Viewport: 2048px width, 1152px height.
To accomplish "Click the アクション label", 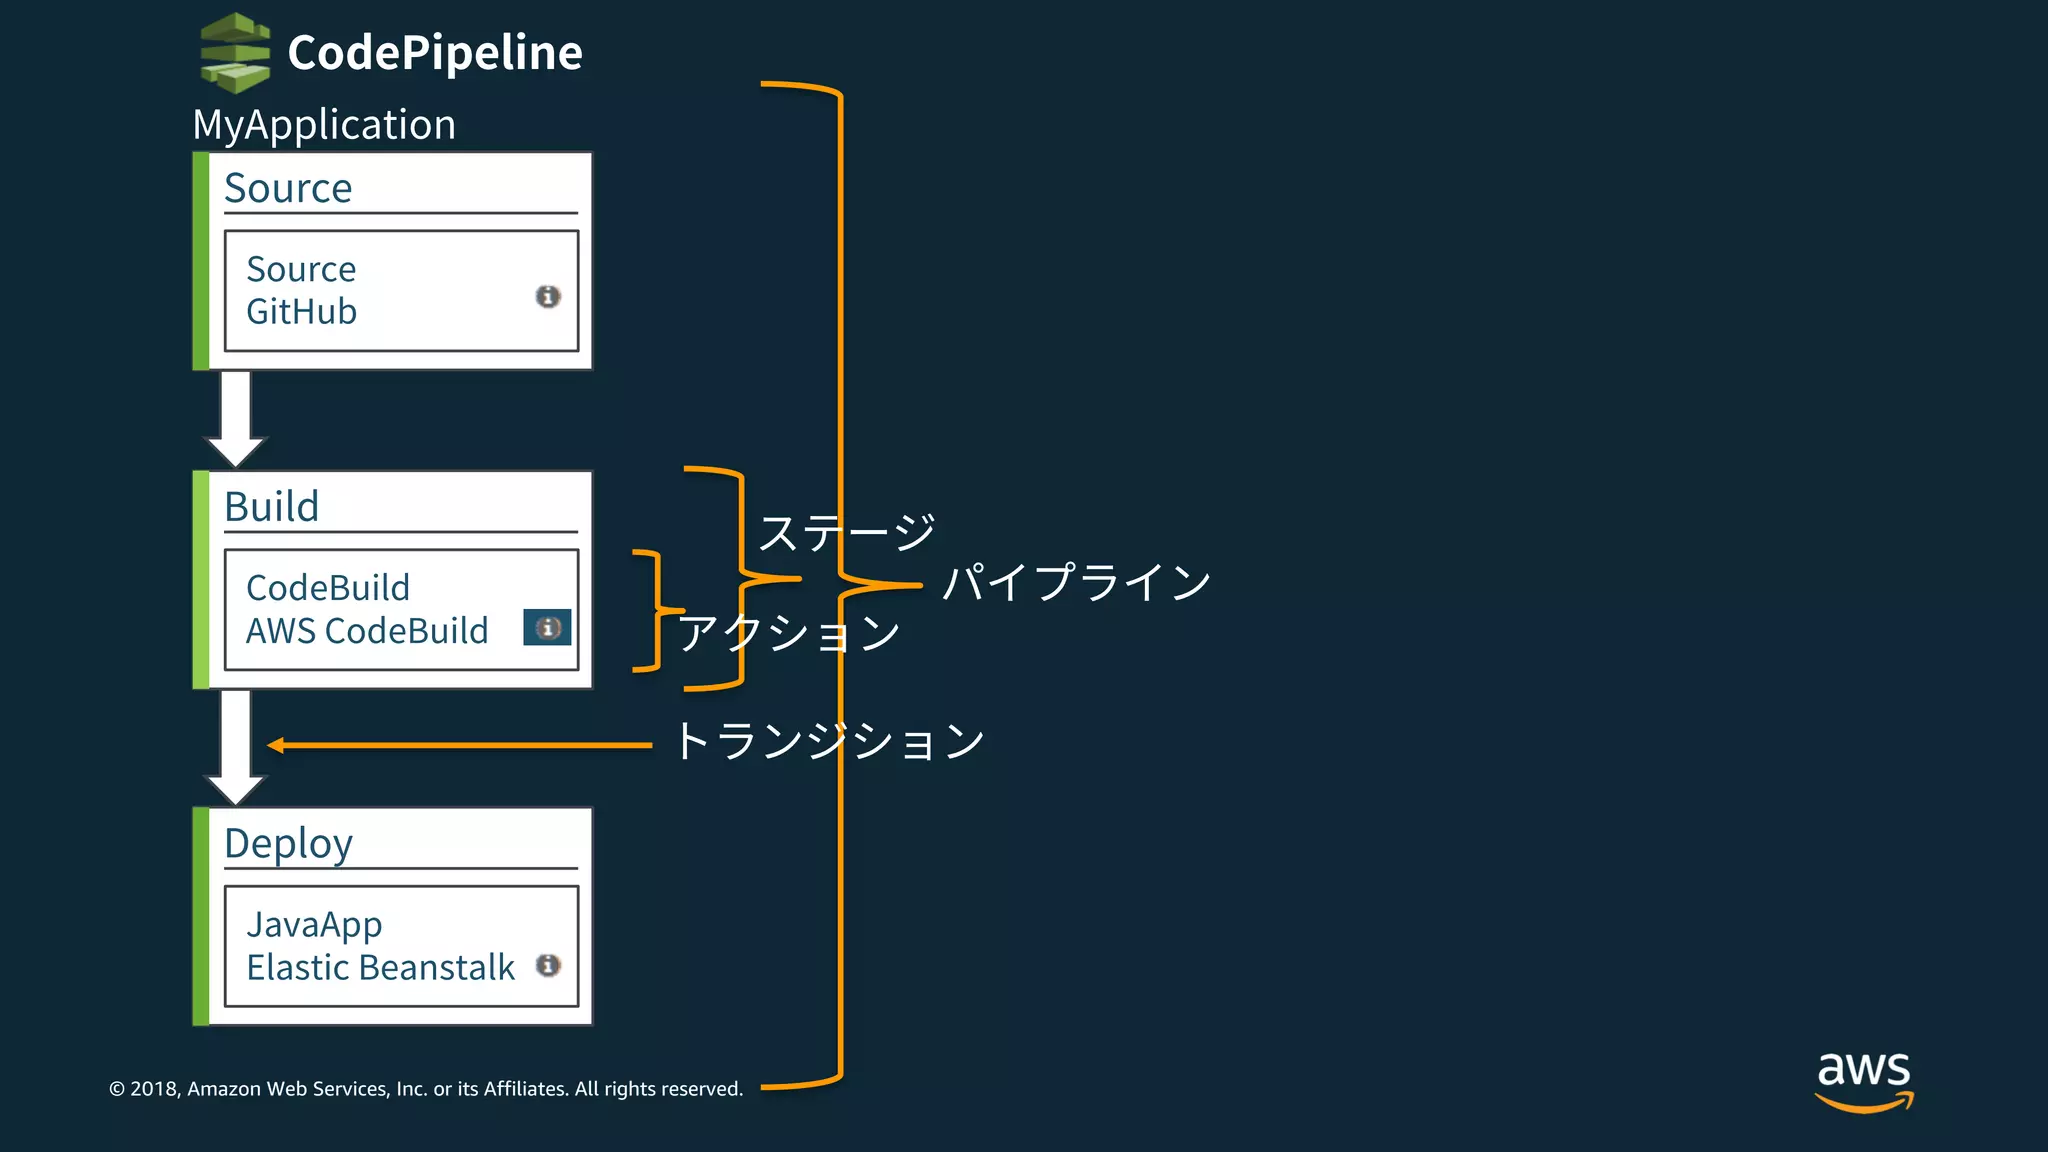I will (789, 633).
